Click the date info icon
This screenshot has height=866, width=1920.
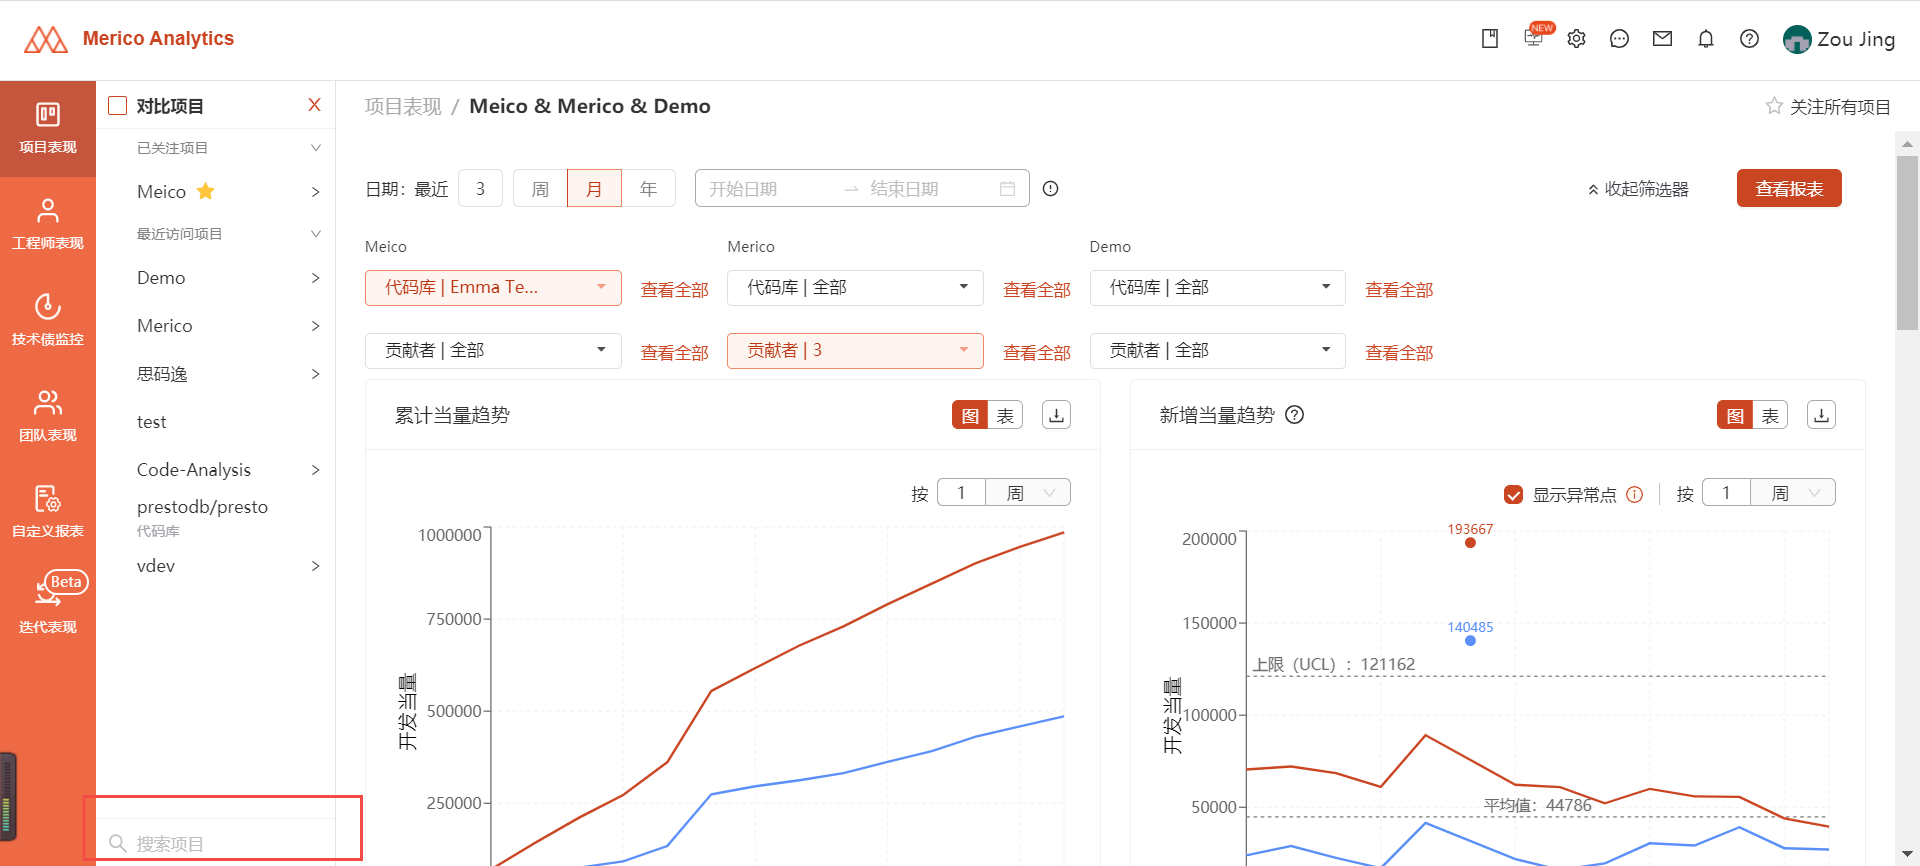(x=1050, y=189)
